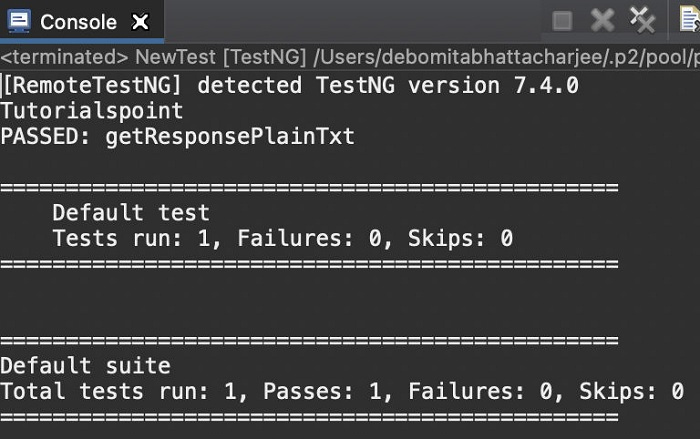The image size is (700, 439).
Task: Click "Passes: 1" in the suite summary
Action: [298, 392]
